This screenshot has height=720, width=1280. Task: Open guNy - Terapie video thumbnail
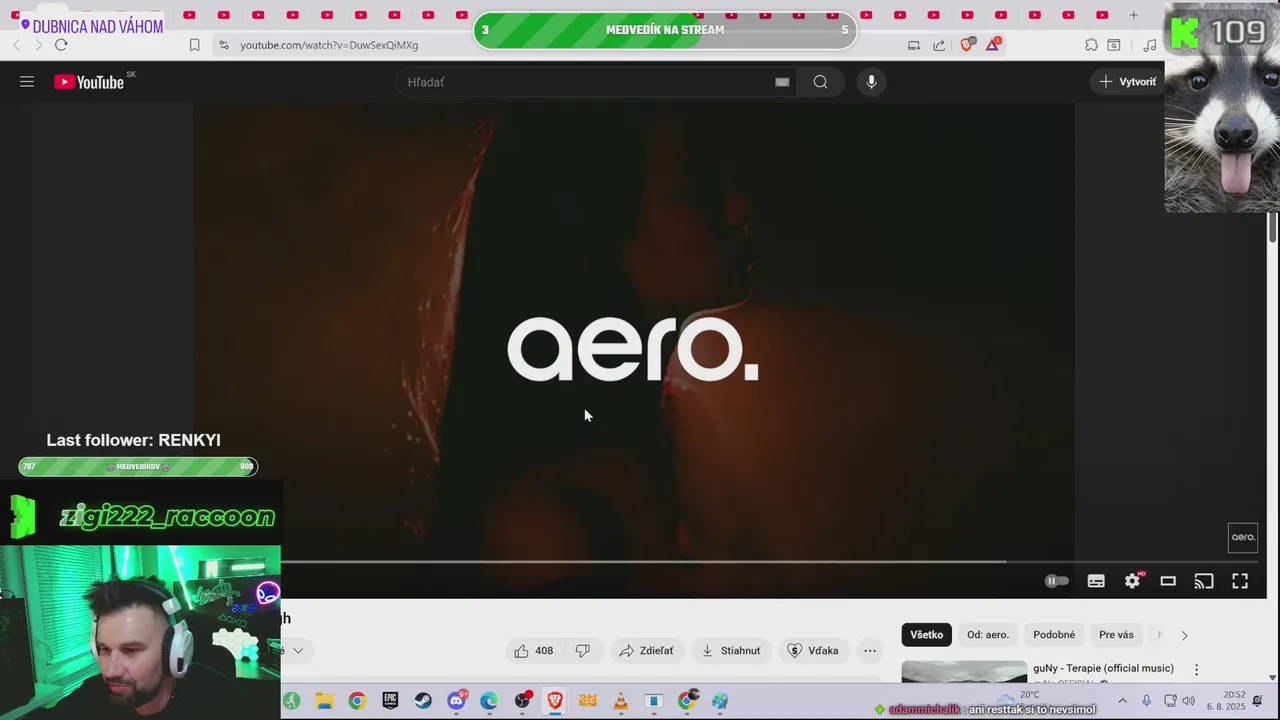tap(964, 672)
